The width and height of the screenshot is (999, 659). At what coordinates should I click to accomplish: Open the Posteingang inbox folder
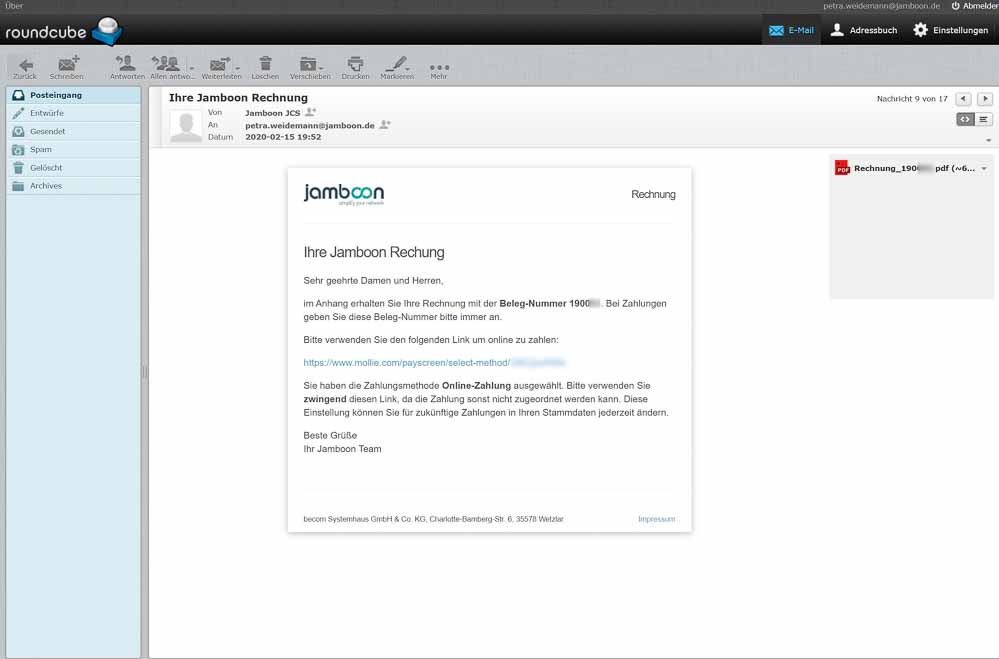74,95
